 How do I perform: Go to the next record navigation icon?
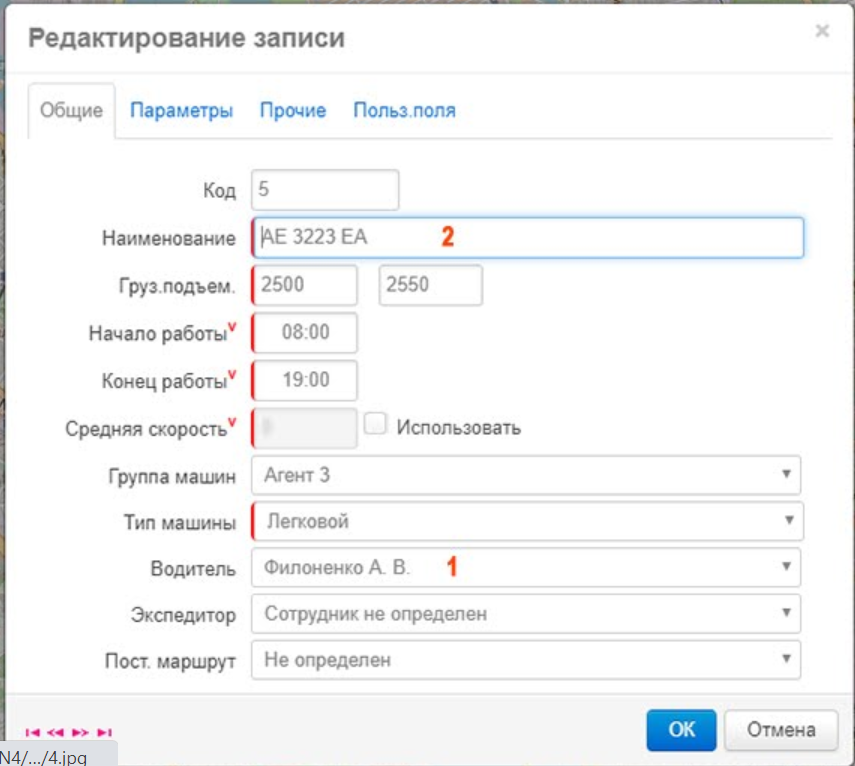coord(80,732)
